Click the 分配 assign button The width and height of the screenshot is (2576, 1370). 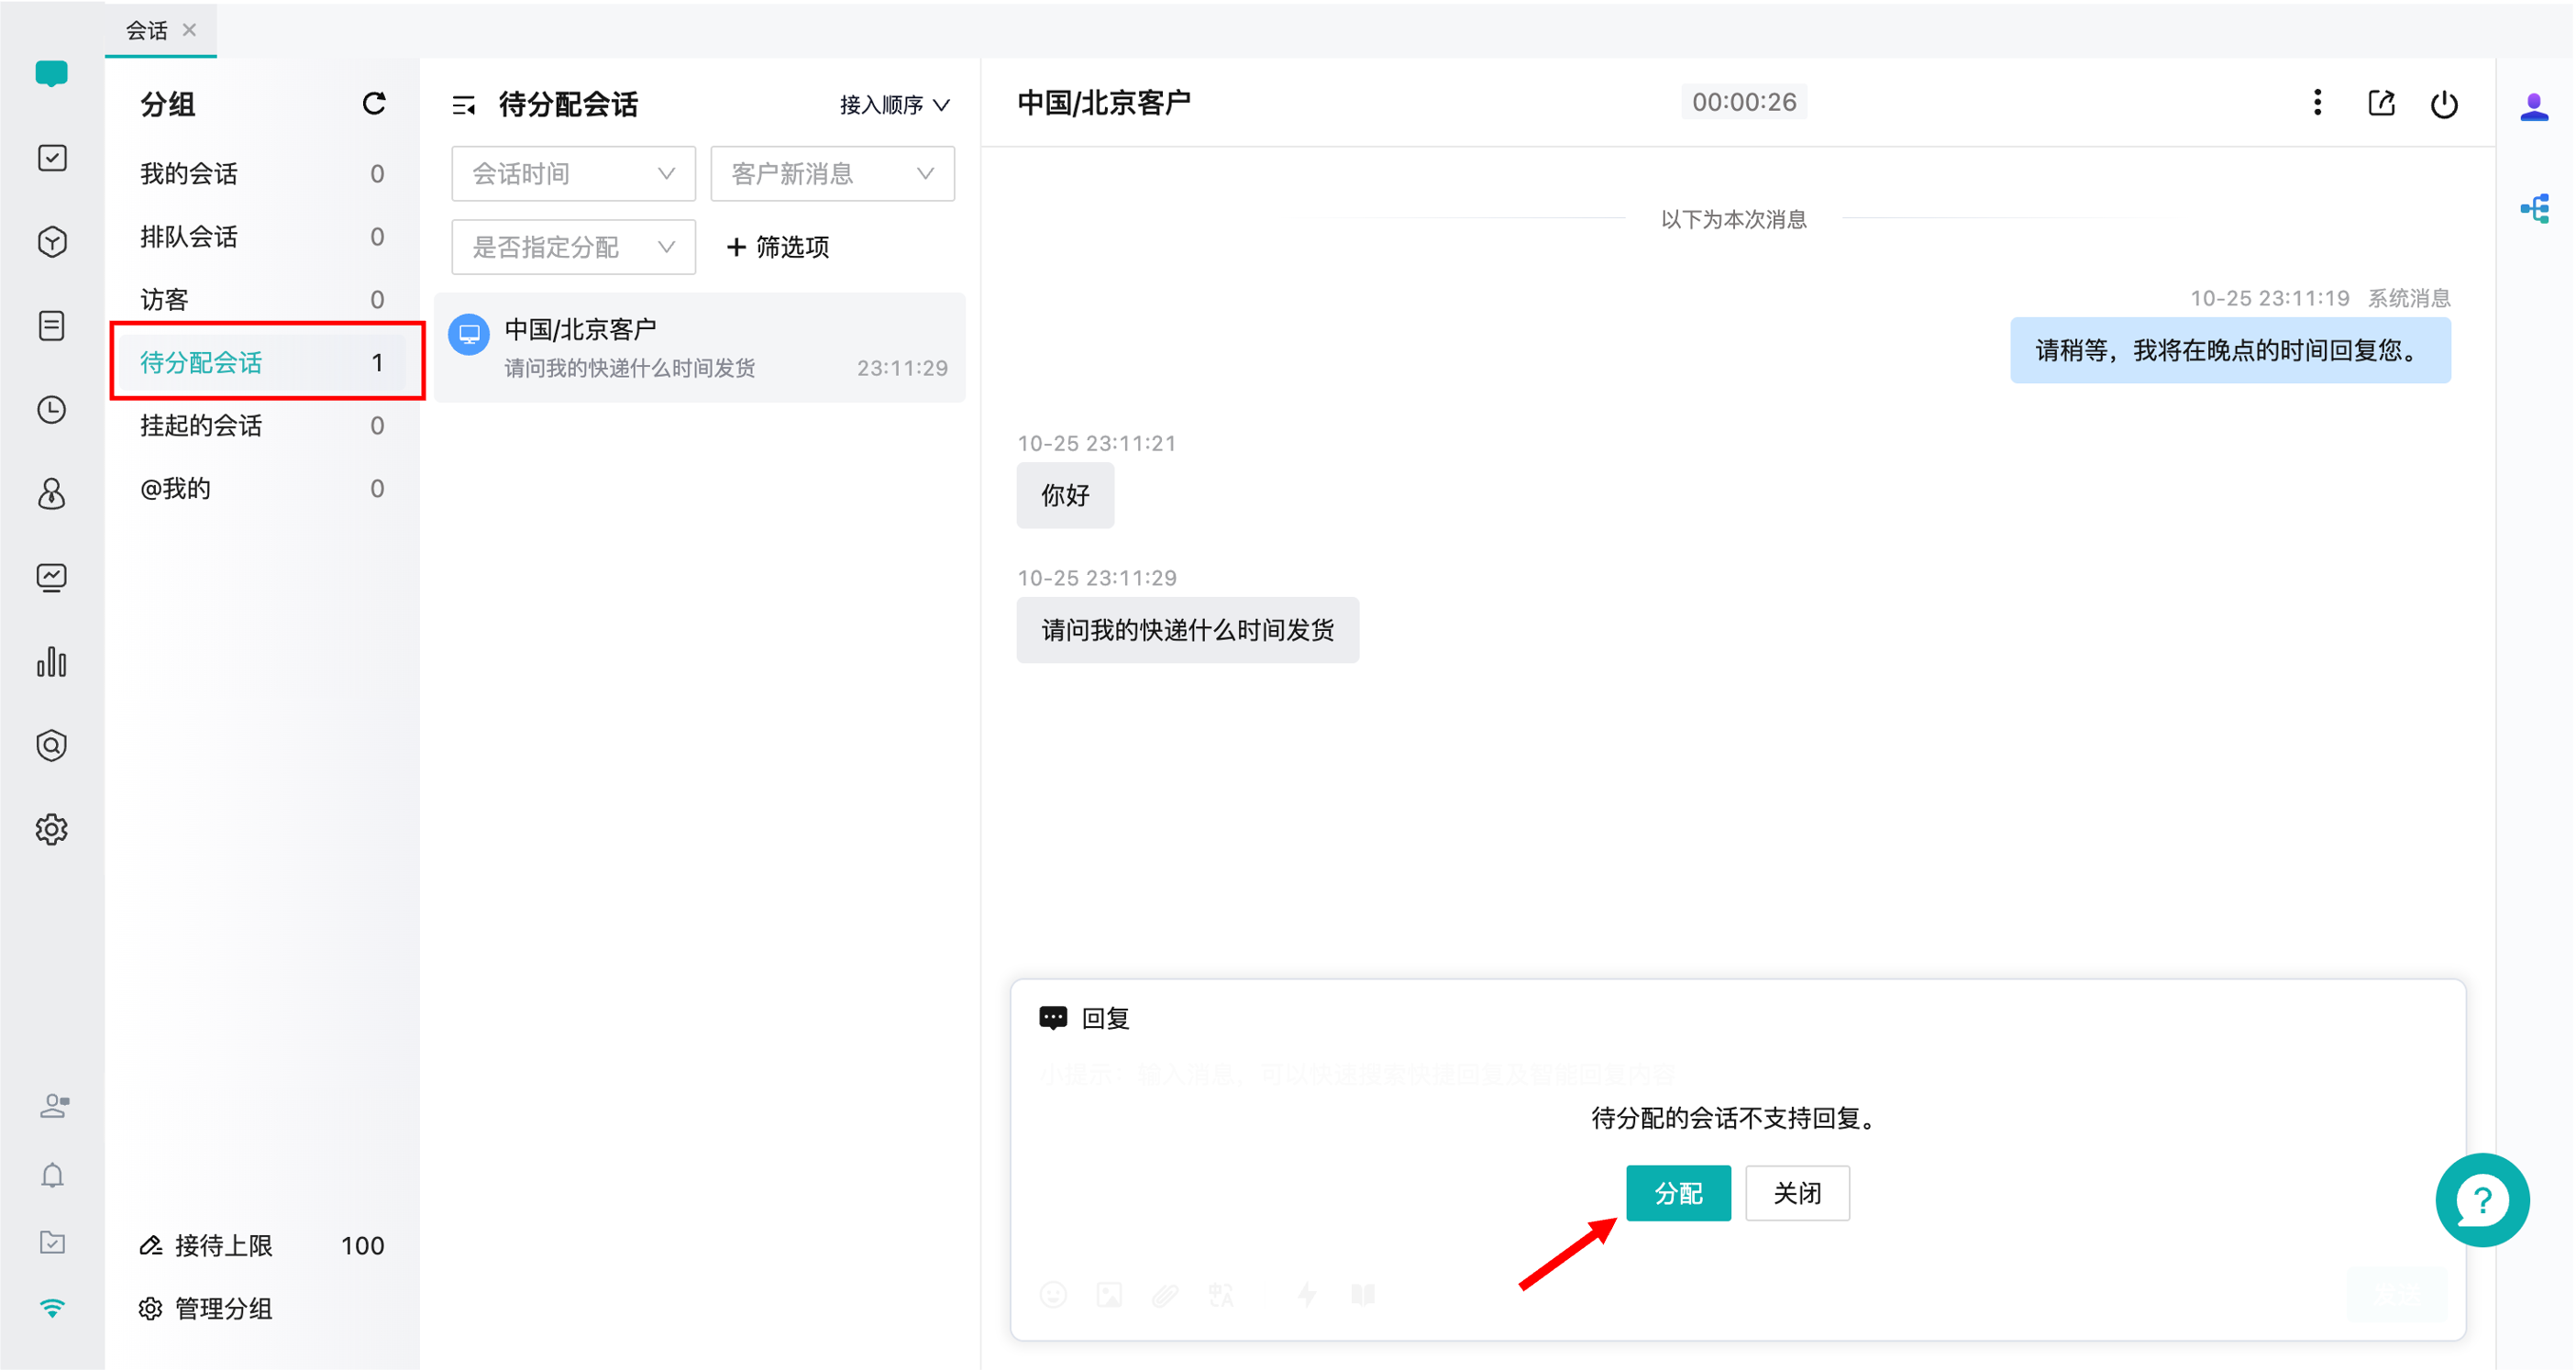point(1678,1192)
